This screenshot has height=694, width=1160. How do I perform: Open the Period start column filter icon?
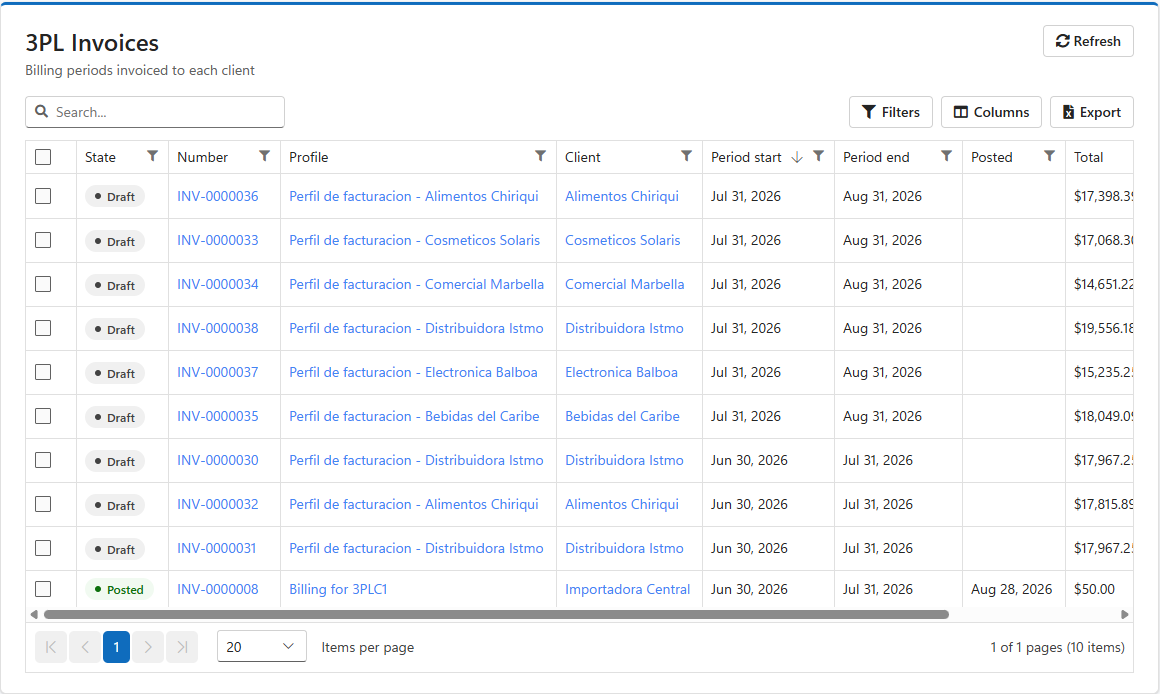(818, 156)
